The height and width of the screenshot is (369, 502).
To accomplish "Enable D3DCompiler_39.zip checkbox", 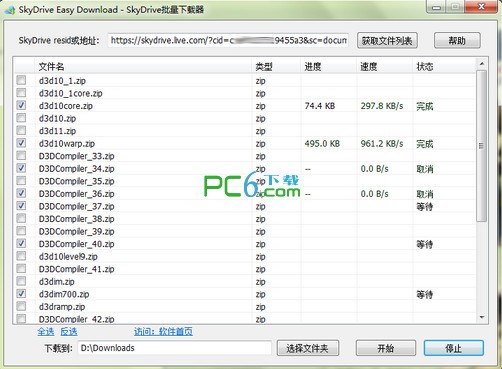I will coord(21,231).
